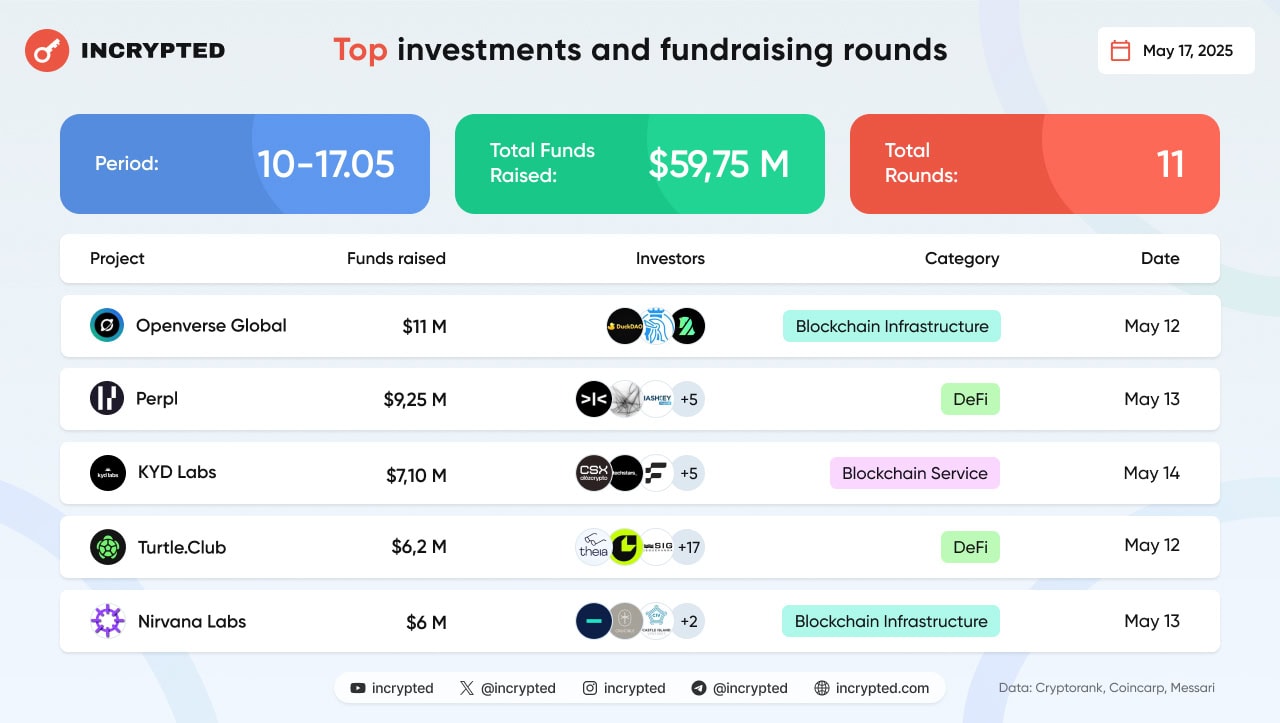The width and height of the screenshot is (1280, 723).
Task: Select the DeFi tag in Perpl row
Action: (x=969, y=399)
